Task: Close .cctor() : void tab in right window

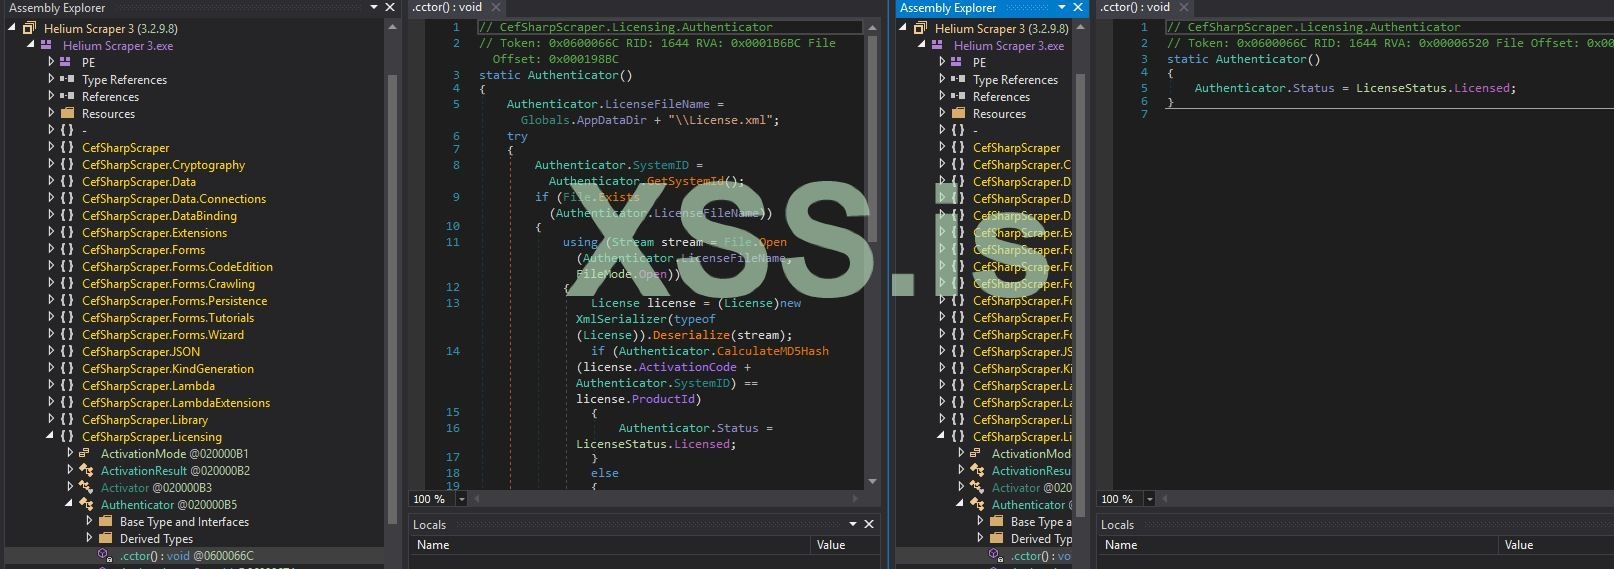Action: pos(1184,7)
